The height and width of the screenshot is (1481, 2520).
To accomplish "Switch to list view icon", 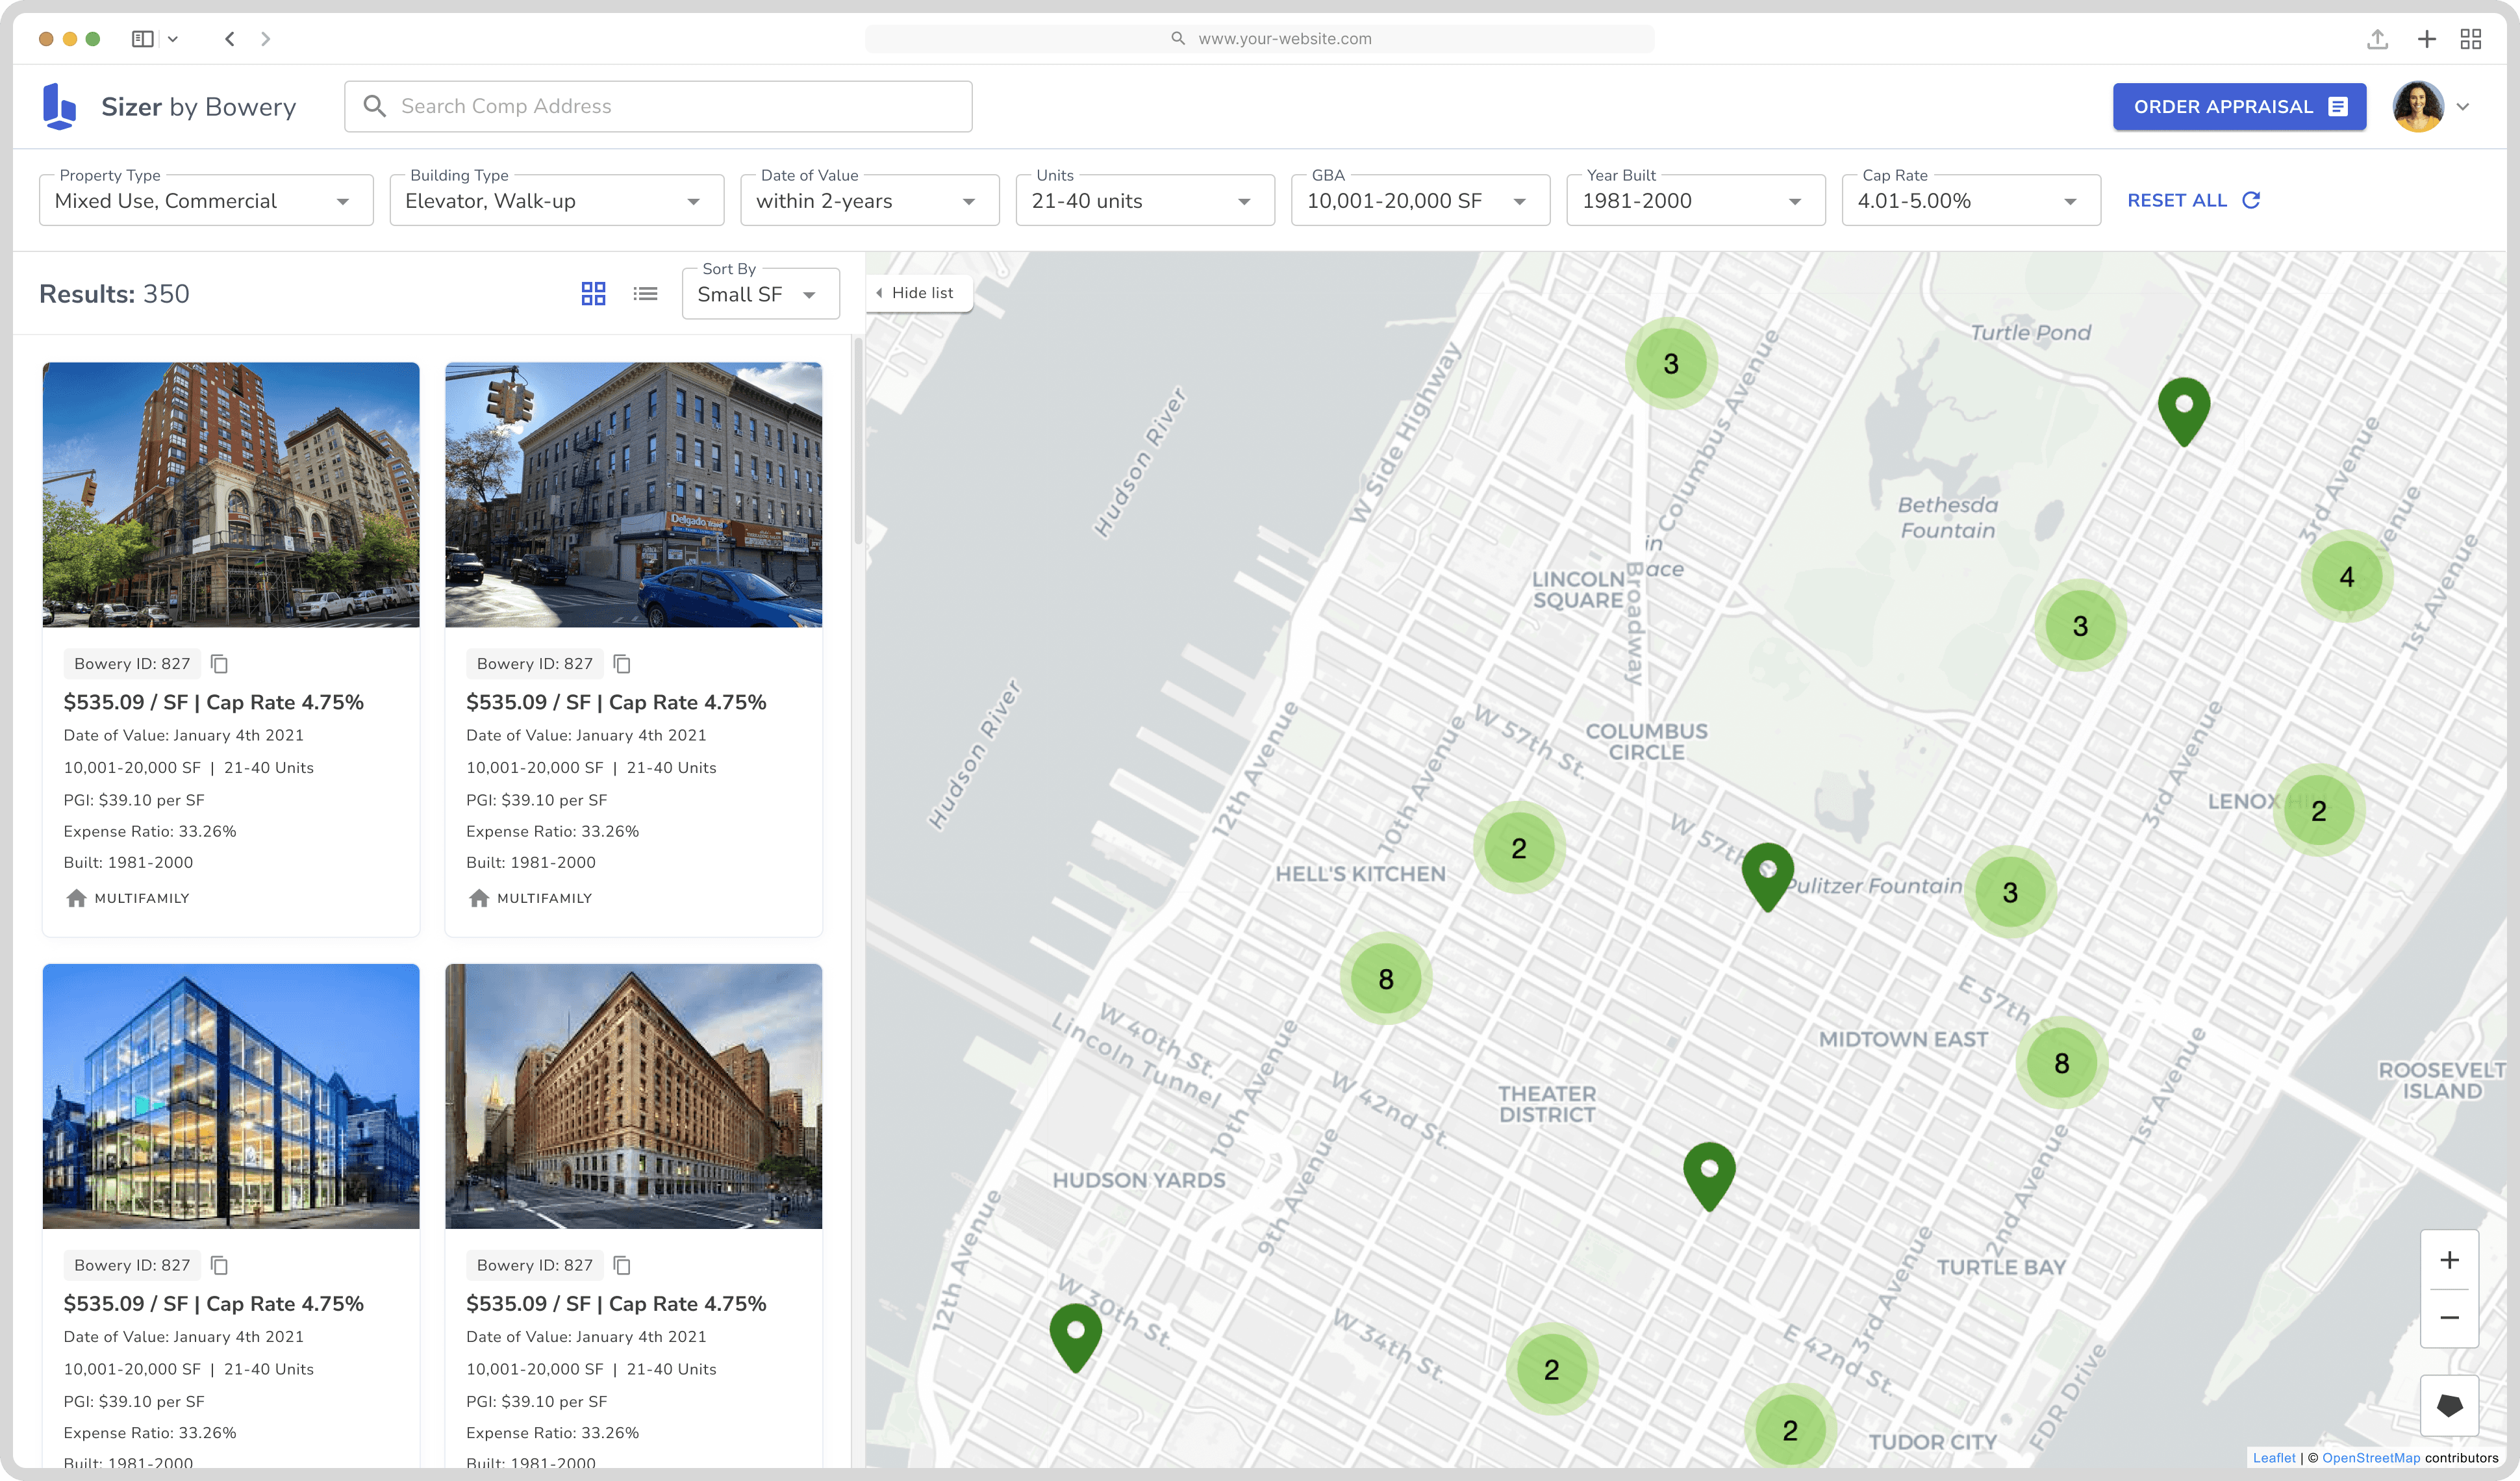I will [645, 293].
